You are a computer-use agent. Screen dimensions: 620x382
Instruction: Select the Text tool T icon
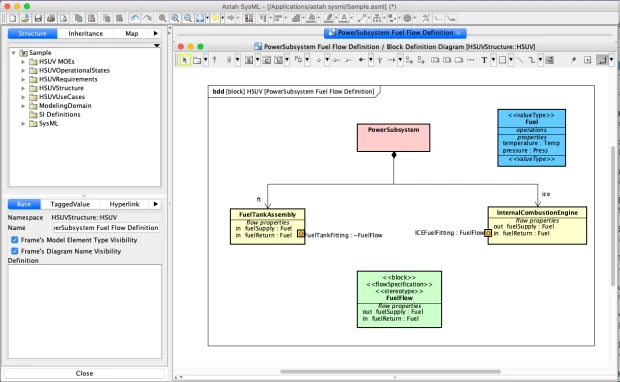click(484, 60)
